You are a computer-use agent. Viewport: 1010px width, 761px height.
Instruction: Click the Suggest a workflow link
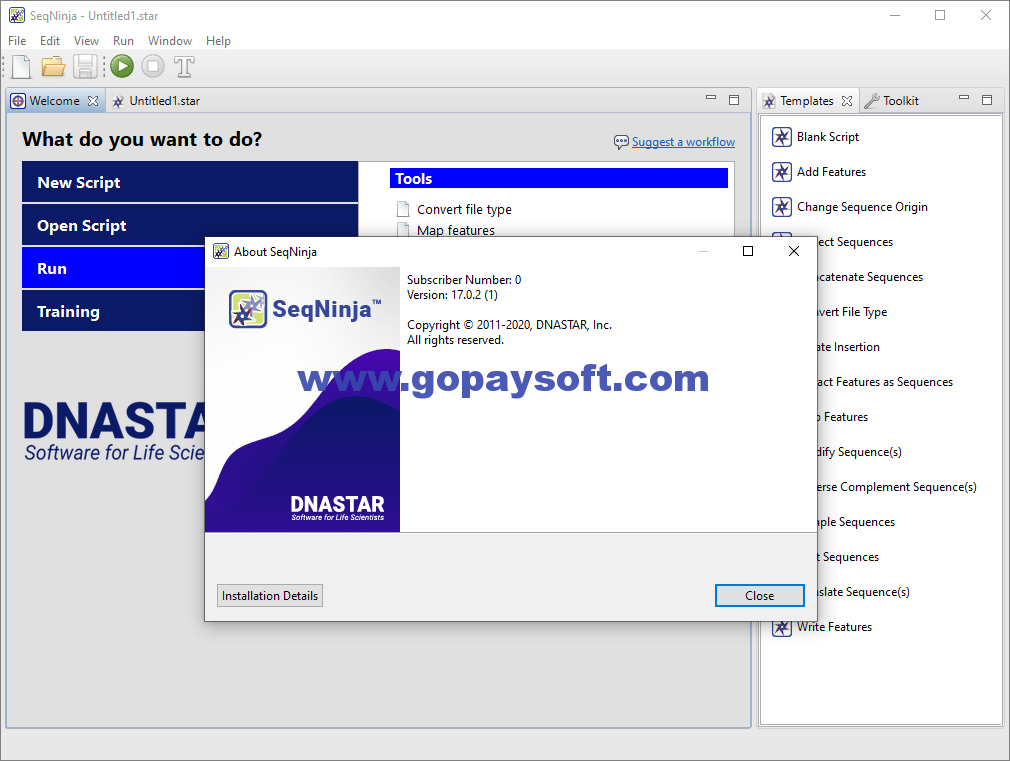tap(683, 142)
